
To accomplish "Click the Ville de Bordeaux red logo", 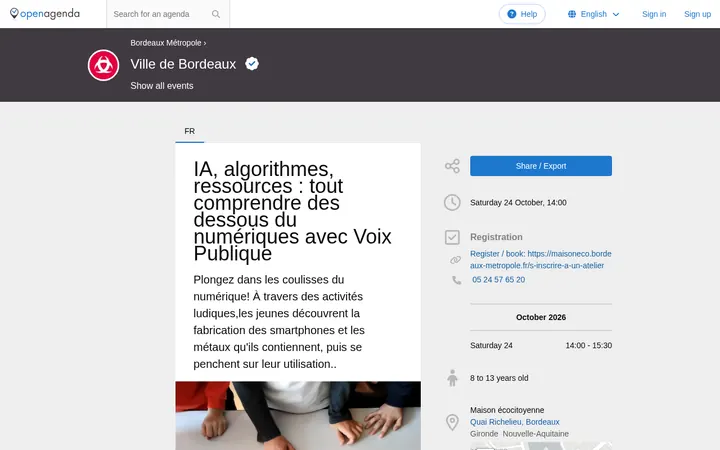I will tap(103, 65).
